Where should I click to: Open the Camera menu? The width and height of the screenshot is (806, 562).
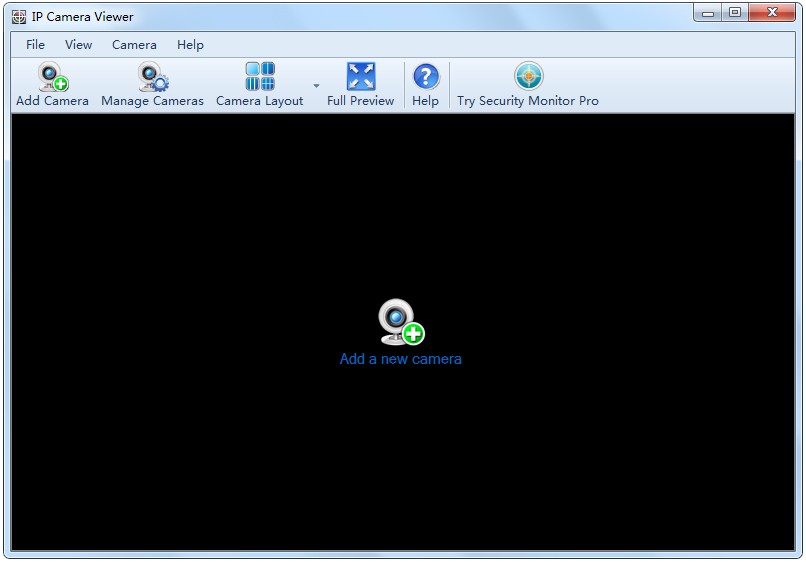134,44
